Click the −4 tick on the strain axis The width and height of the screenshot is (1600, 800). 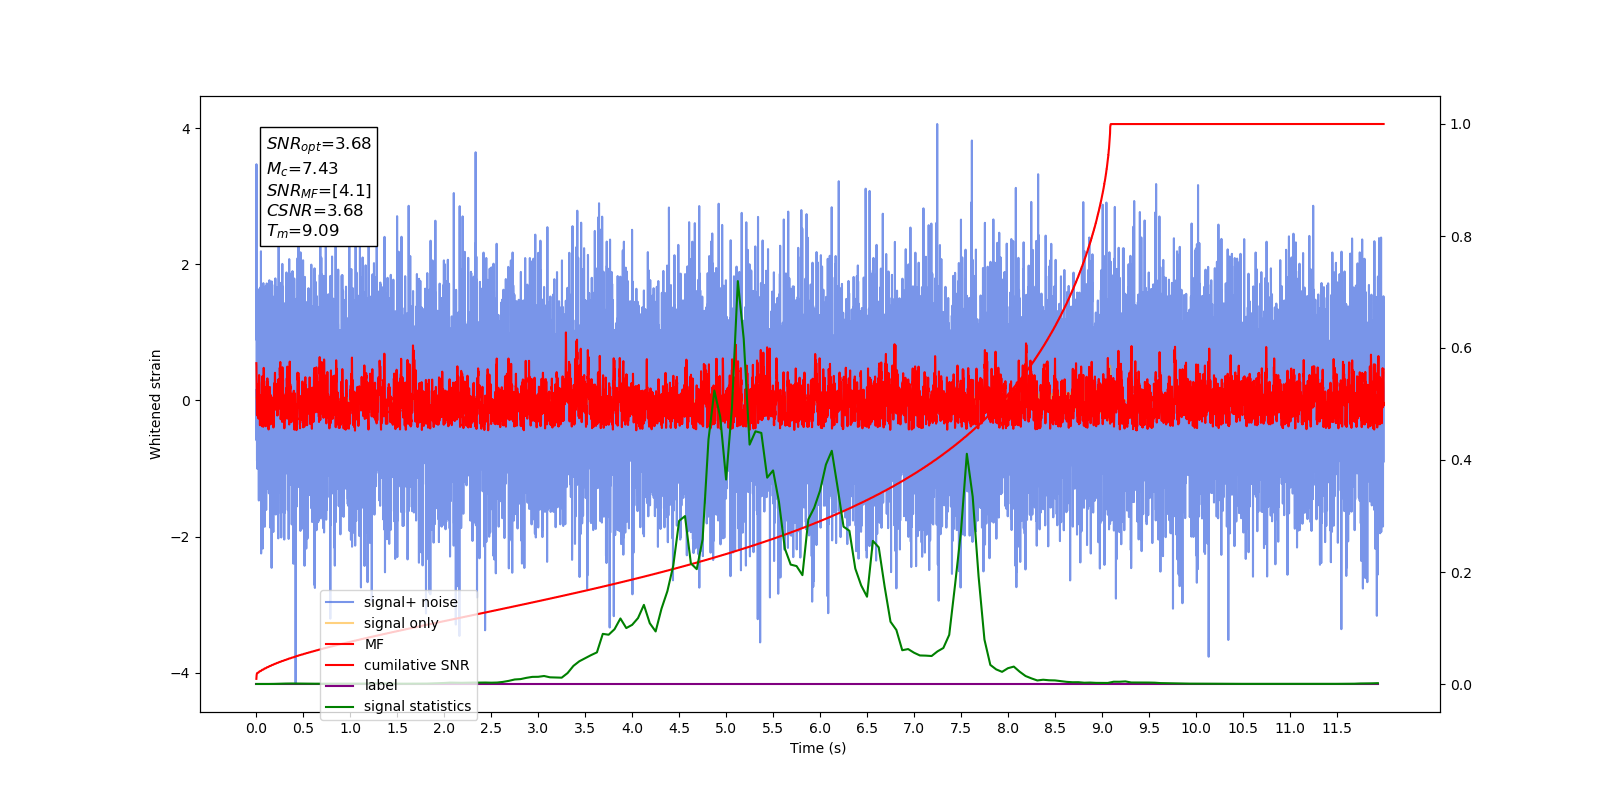point(181,673)
